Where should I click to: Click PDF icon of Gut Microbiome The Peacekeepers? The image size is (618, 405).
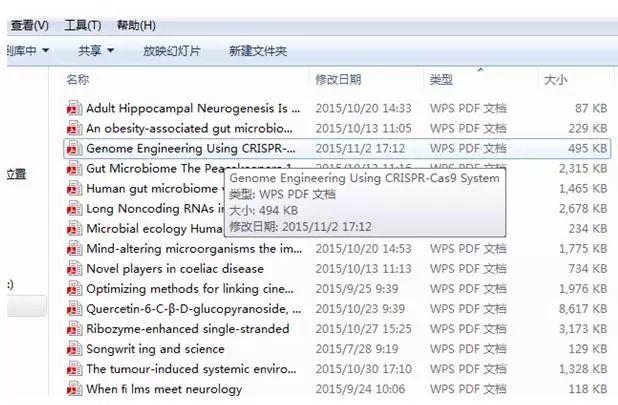coord(74,168)
